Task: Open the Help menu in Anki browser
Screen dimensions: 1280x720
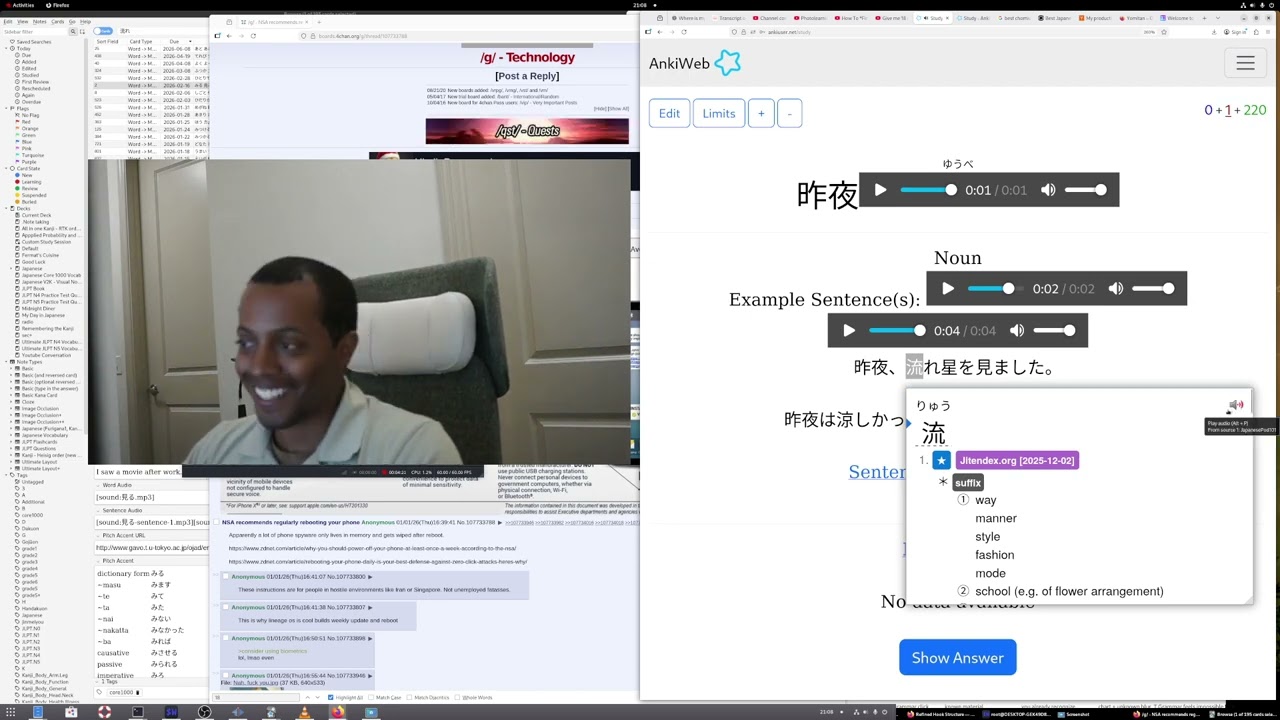Action: coord(85,21)
